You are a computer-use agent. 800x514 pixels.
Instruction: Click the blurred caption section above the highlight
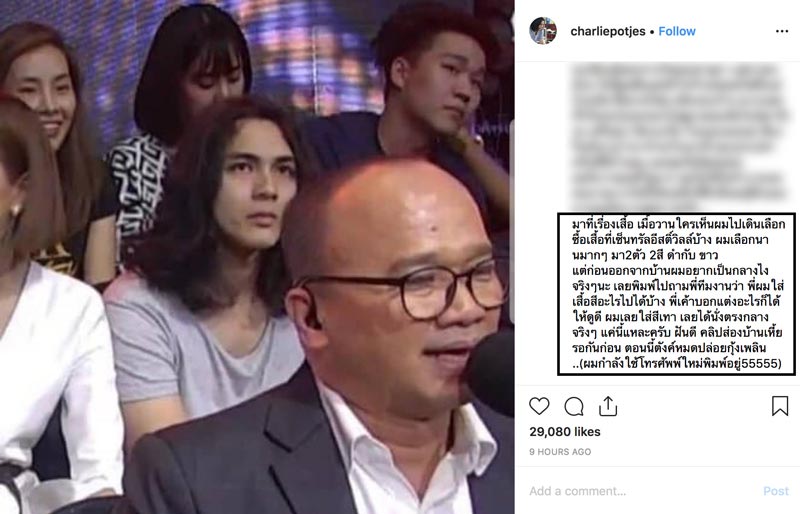[x=679, y=137]
